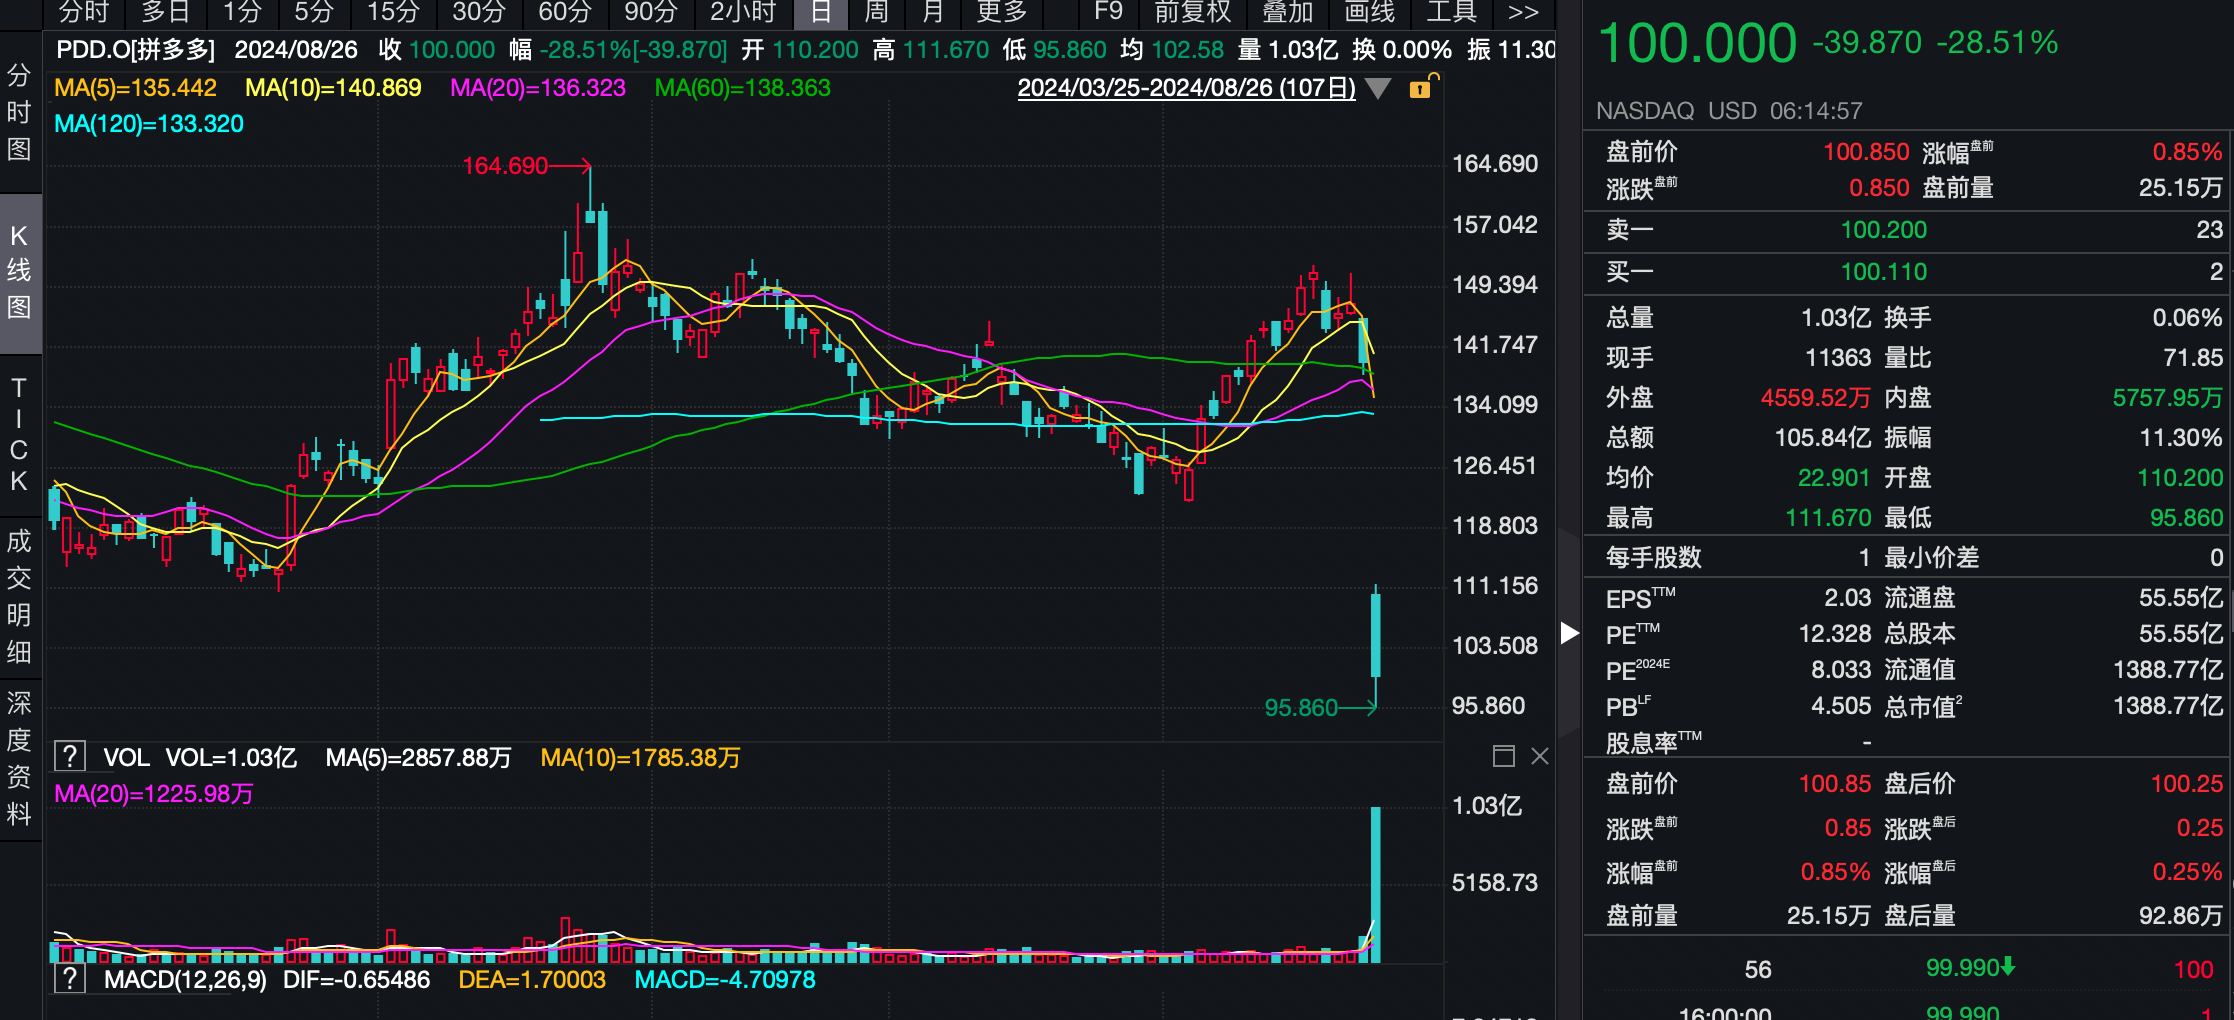This screenshot has height=1020, width=2234.
Task: Click the 叠加 overlay button
Action: (1287, 12)
